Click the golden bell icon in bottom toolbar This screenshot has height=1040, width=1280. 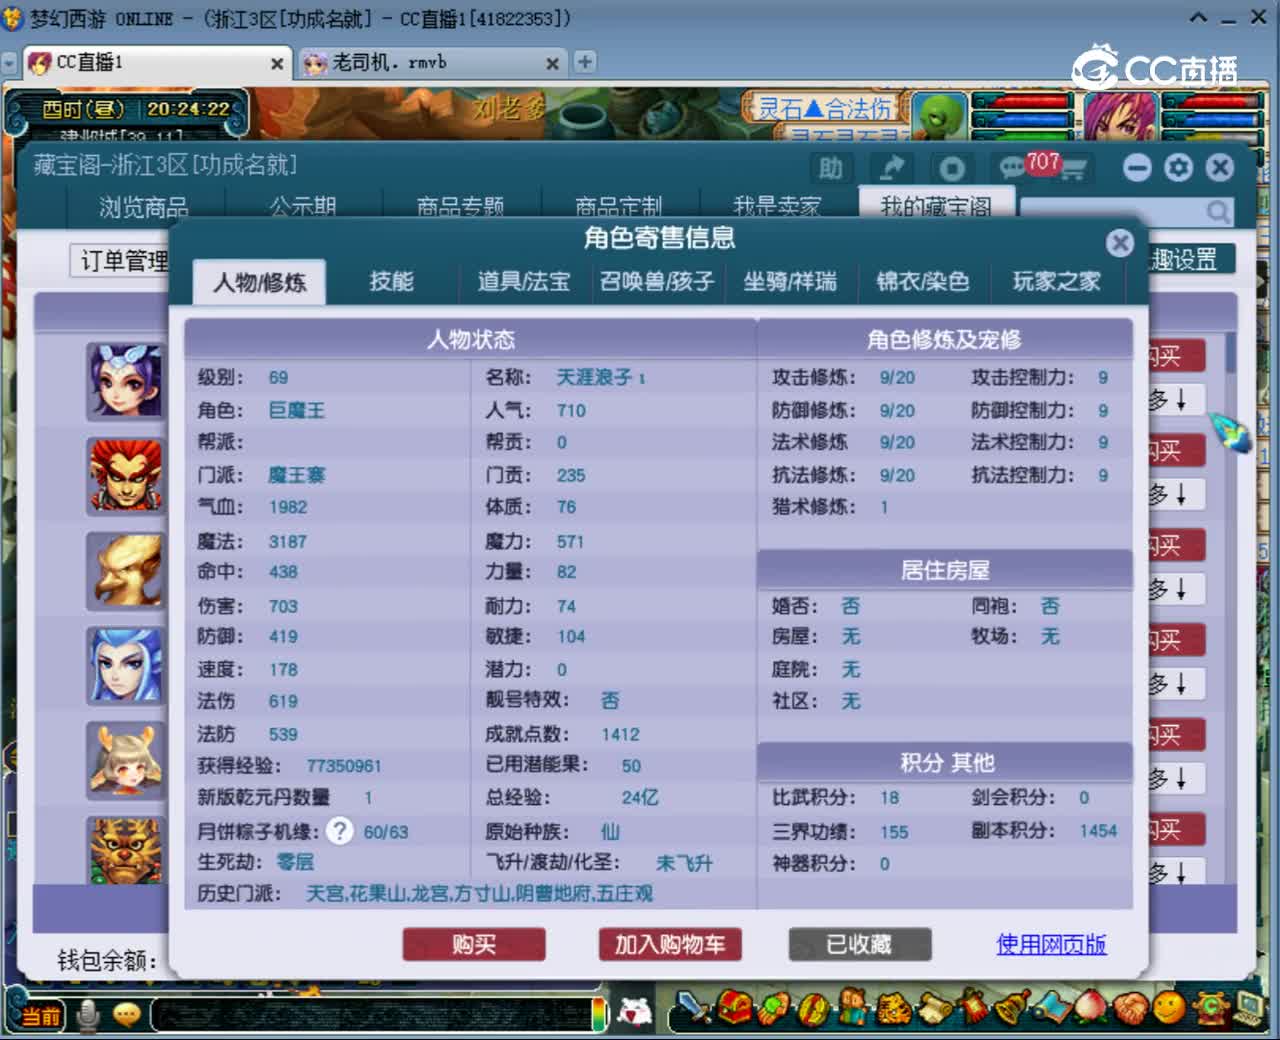[1012, 1010]
